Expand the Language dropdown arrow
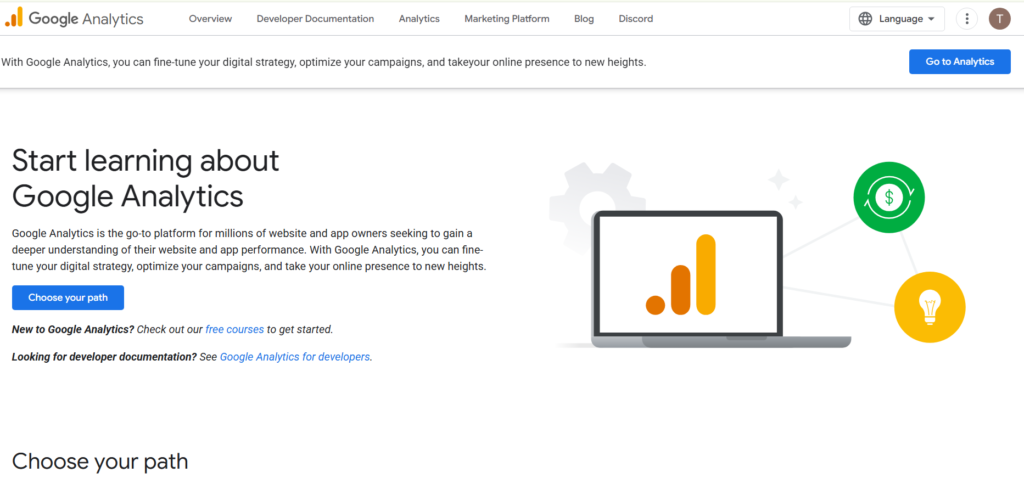 click(x=931, y=19)
